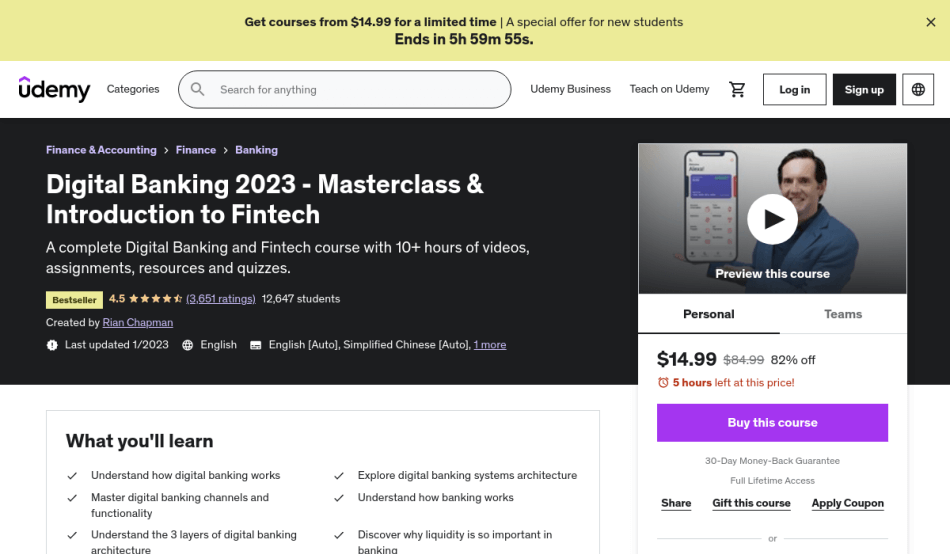This screenshot has height=554, width=950.
Task: Click 'Full Lifetime Access' text
Action: pos(772,481)
